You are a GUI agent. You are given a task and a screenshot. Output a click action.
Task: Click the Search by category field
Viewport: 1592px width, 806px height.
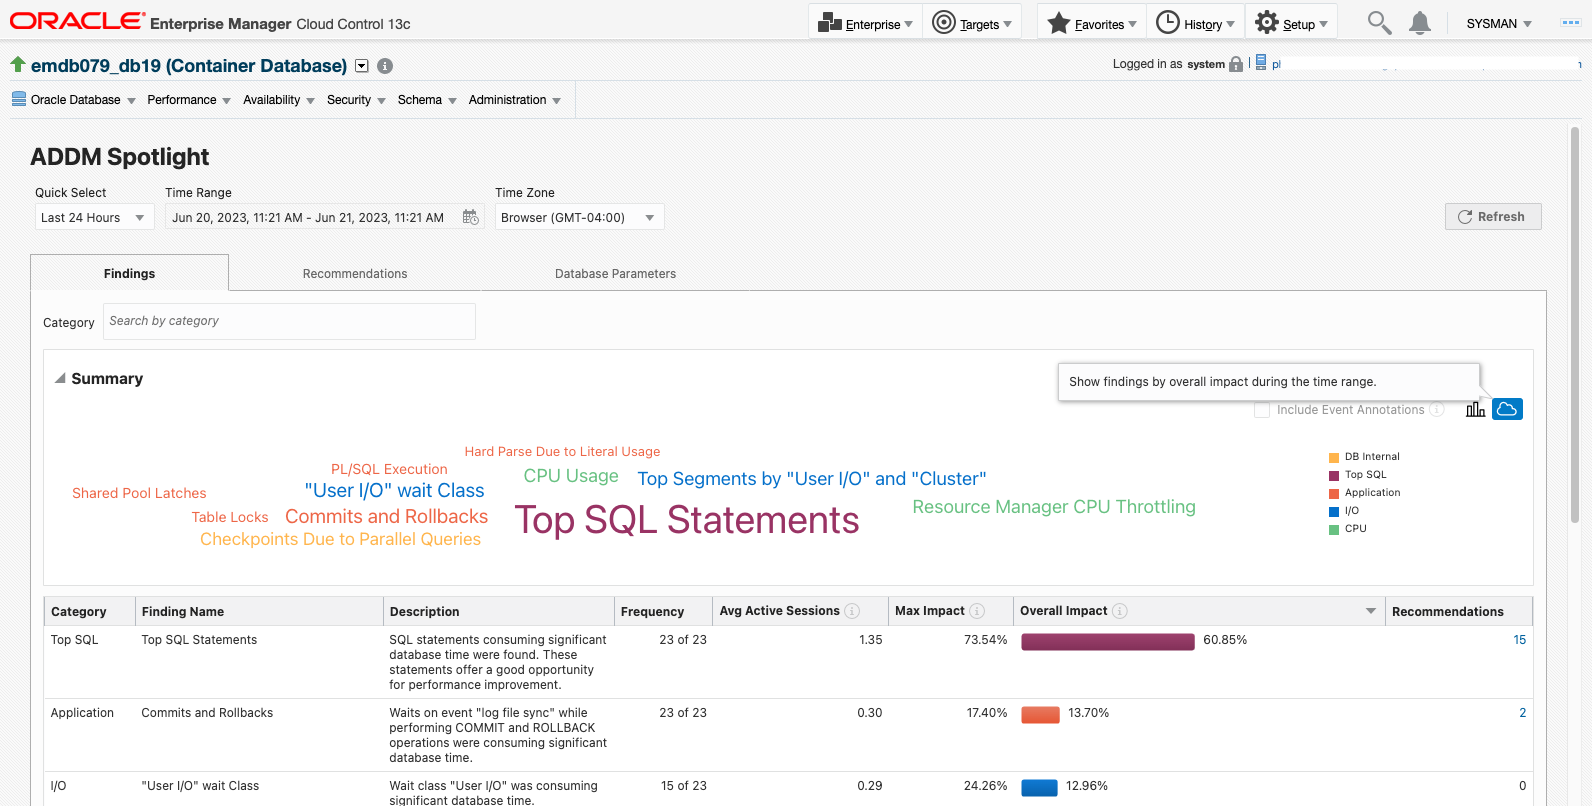[289, 321]
